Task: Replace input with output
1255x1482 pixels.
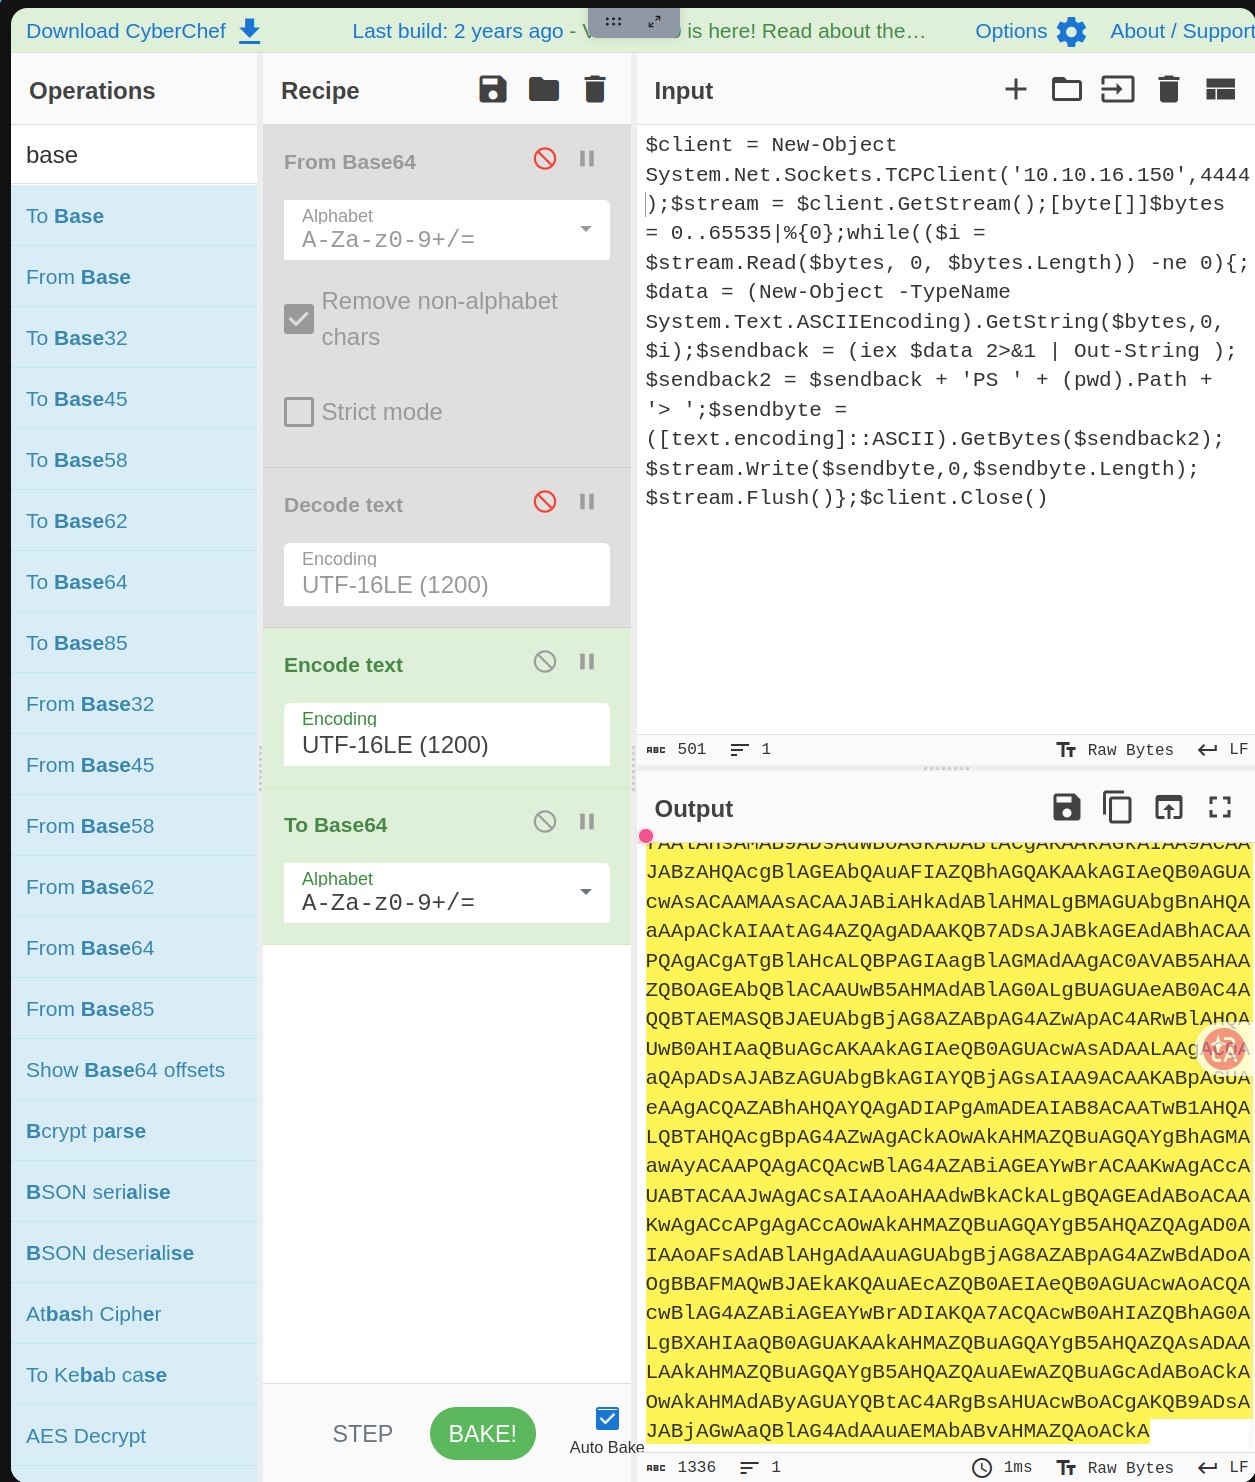Action: 1169,807
